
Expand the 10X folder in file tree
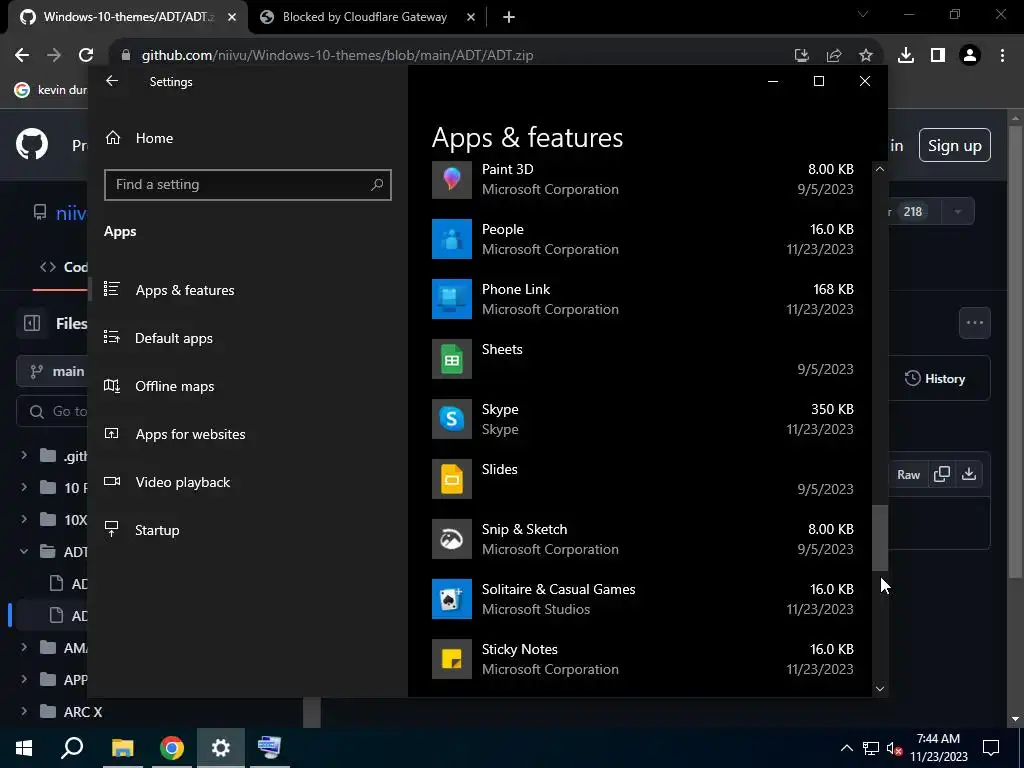24,519
